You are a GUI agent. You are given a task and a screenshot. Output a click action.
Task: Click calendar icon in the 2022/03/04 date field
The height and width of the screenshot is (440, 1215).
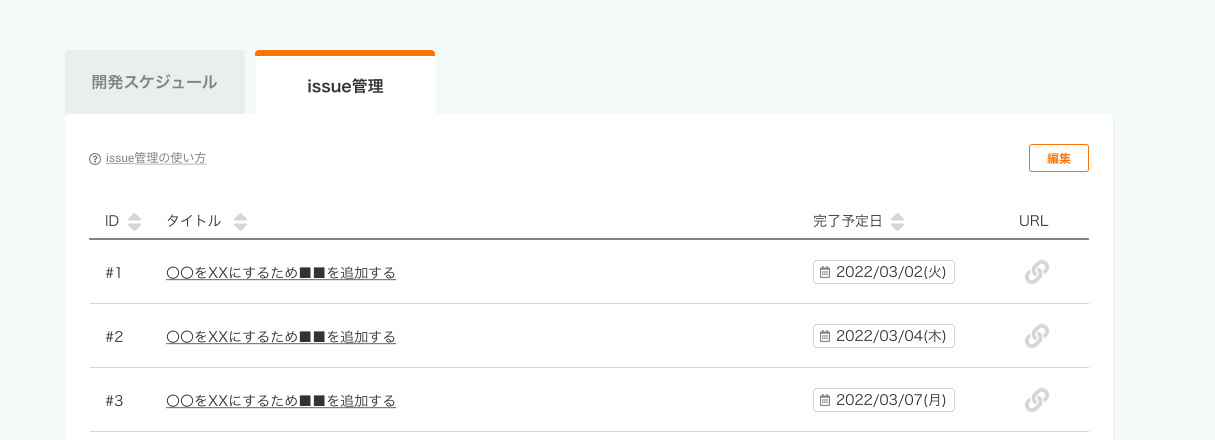click(x=825, y=336)
